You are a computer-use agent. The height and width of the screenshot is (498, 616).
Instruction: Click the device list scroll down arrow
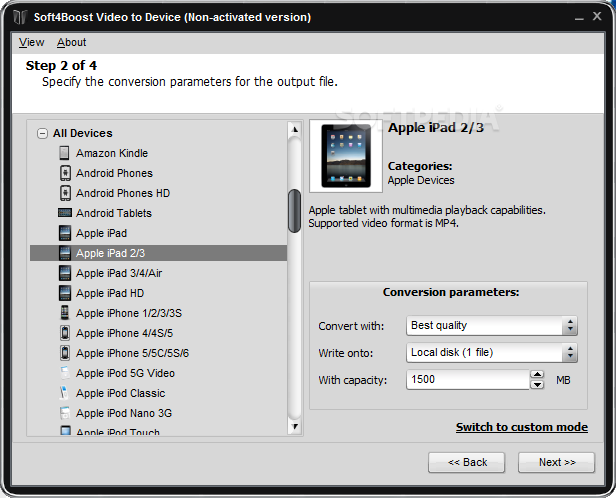(295, 427)
